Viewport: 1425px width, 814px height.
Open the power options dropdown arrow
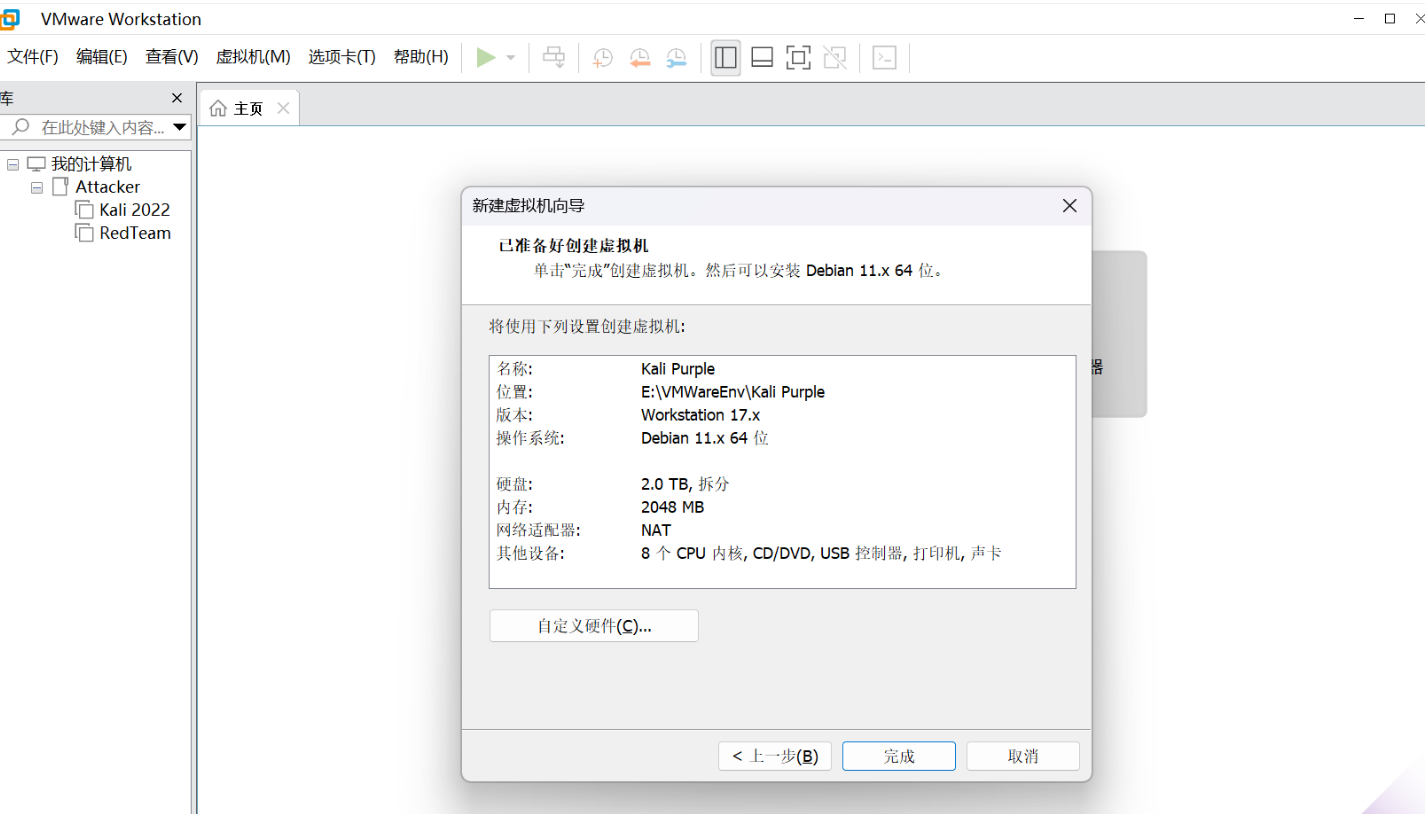click(511, 58)
